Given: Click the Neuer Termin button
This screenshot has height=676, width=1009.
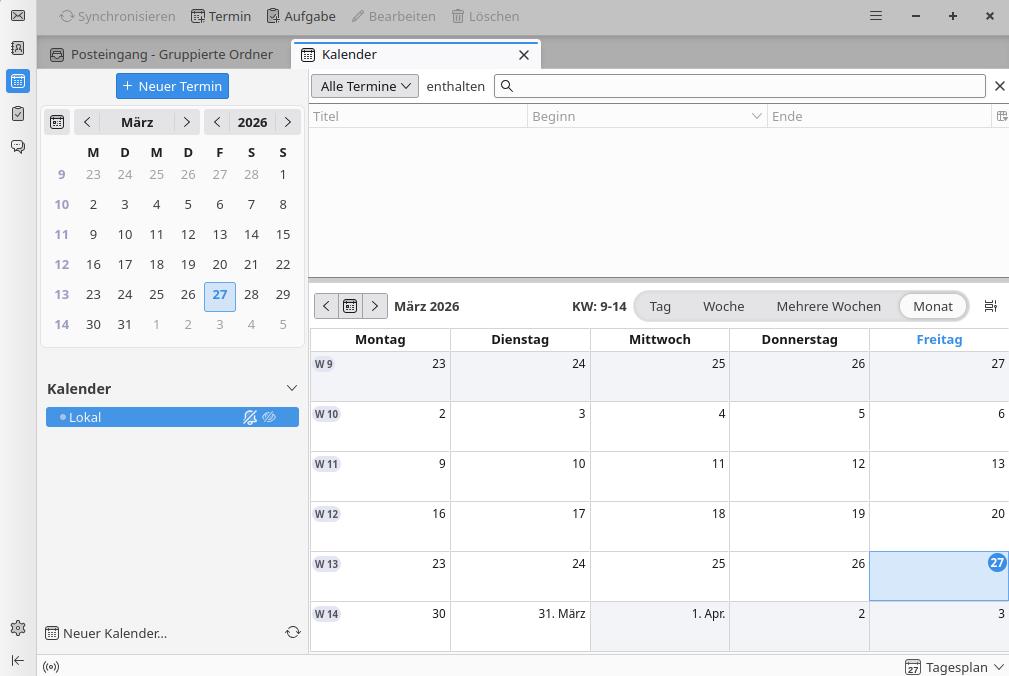Looking at the screenshot, I should coord(172,86).
